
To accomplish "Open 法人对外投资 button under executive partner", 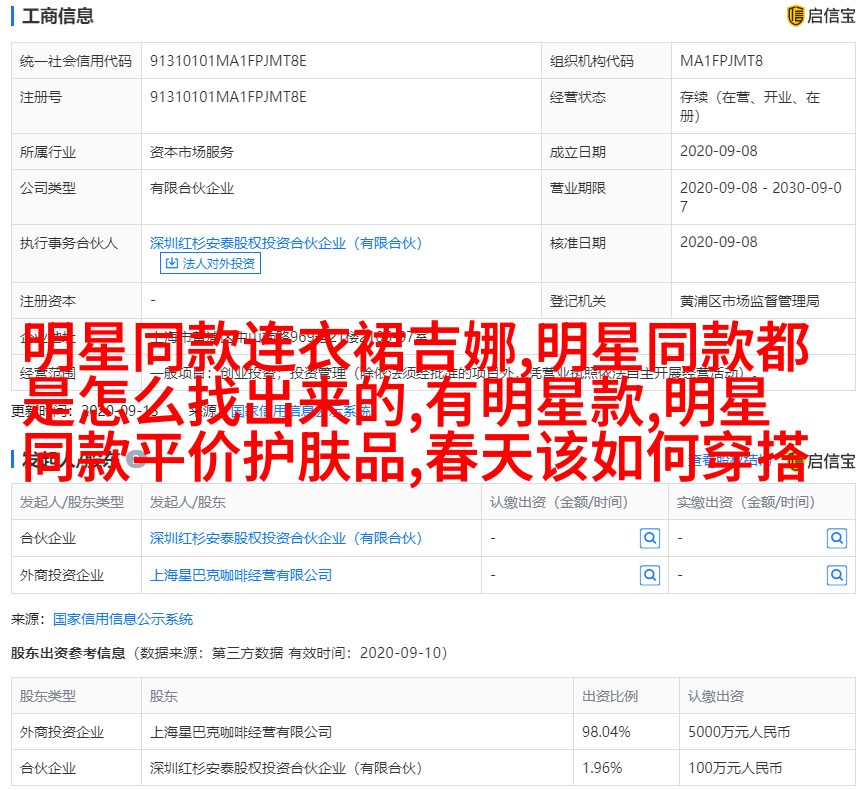I will [x=210, y=263].
